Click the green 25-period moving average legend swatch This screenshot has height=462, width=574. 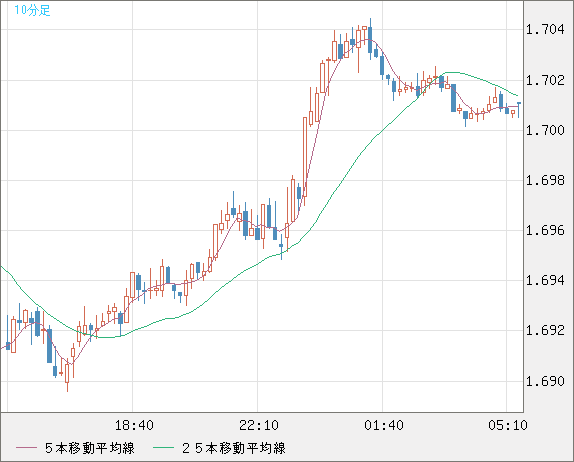(163, 448)
